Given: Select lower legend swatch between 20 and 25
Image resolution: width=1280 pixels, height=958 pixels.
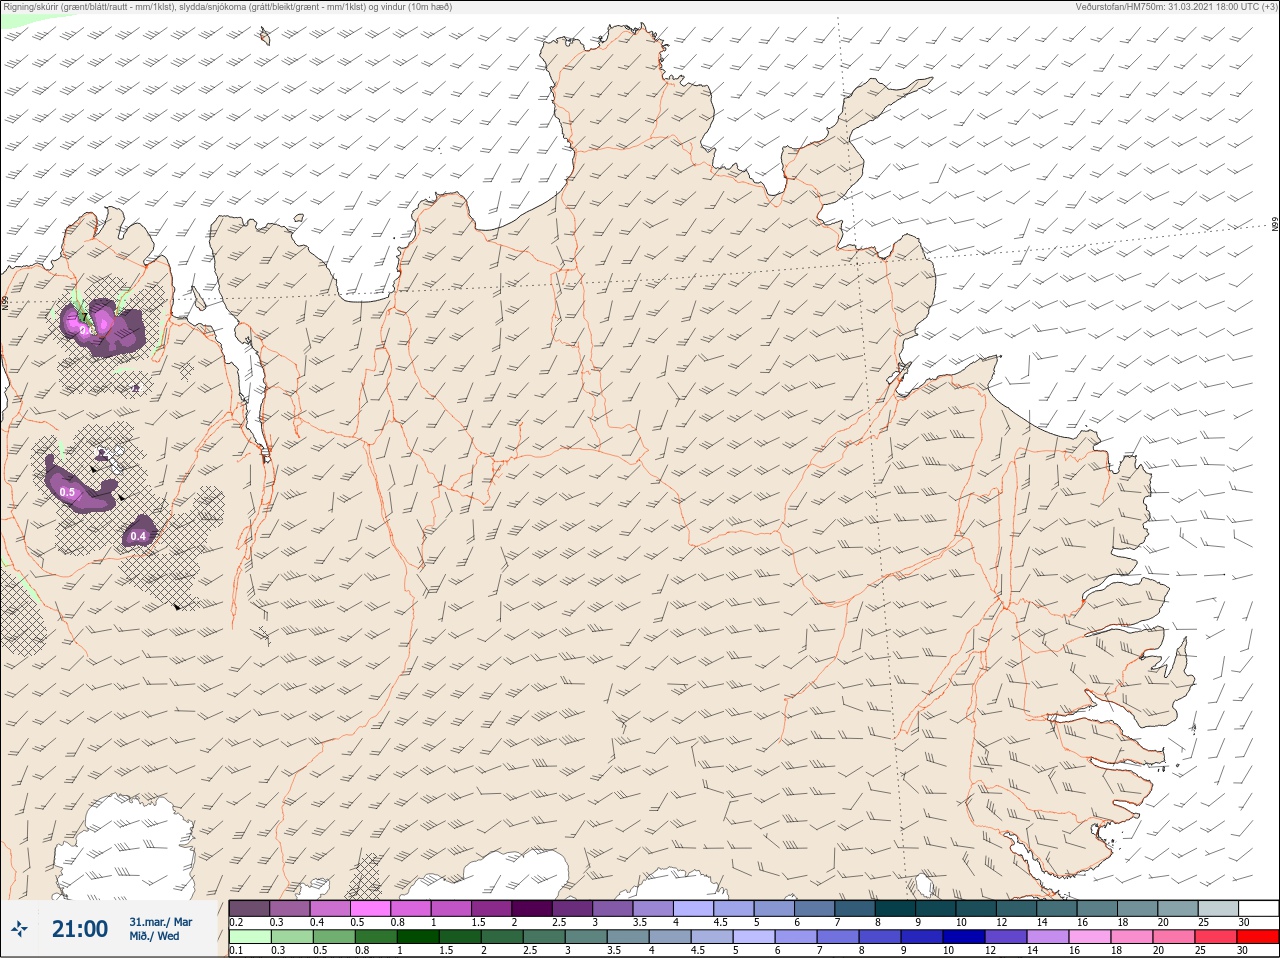Looking at the screenshot, I should (1174, 937).
